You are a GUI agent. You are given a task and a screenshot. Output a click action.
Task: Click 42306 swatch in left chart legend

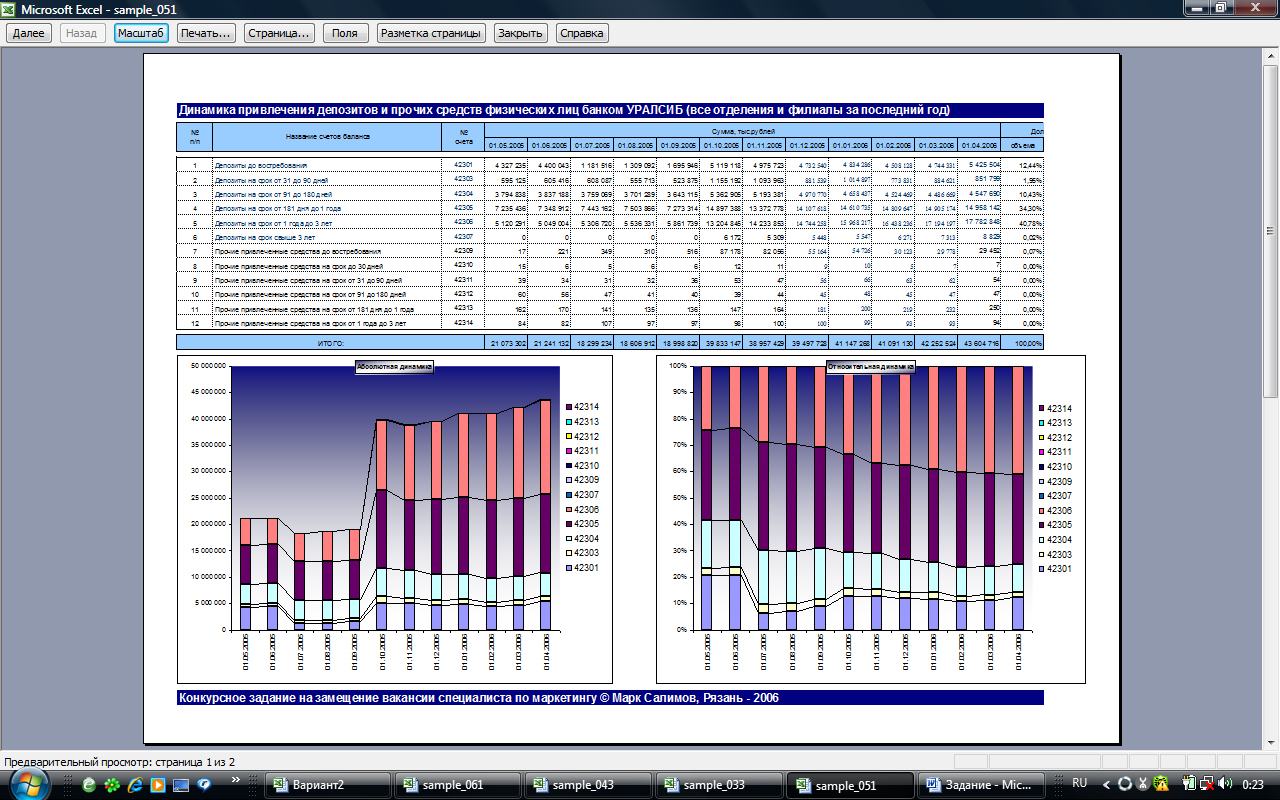tap(567, 510)
